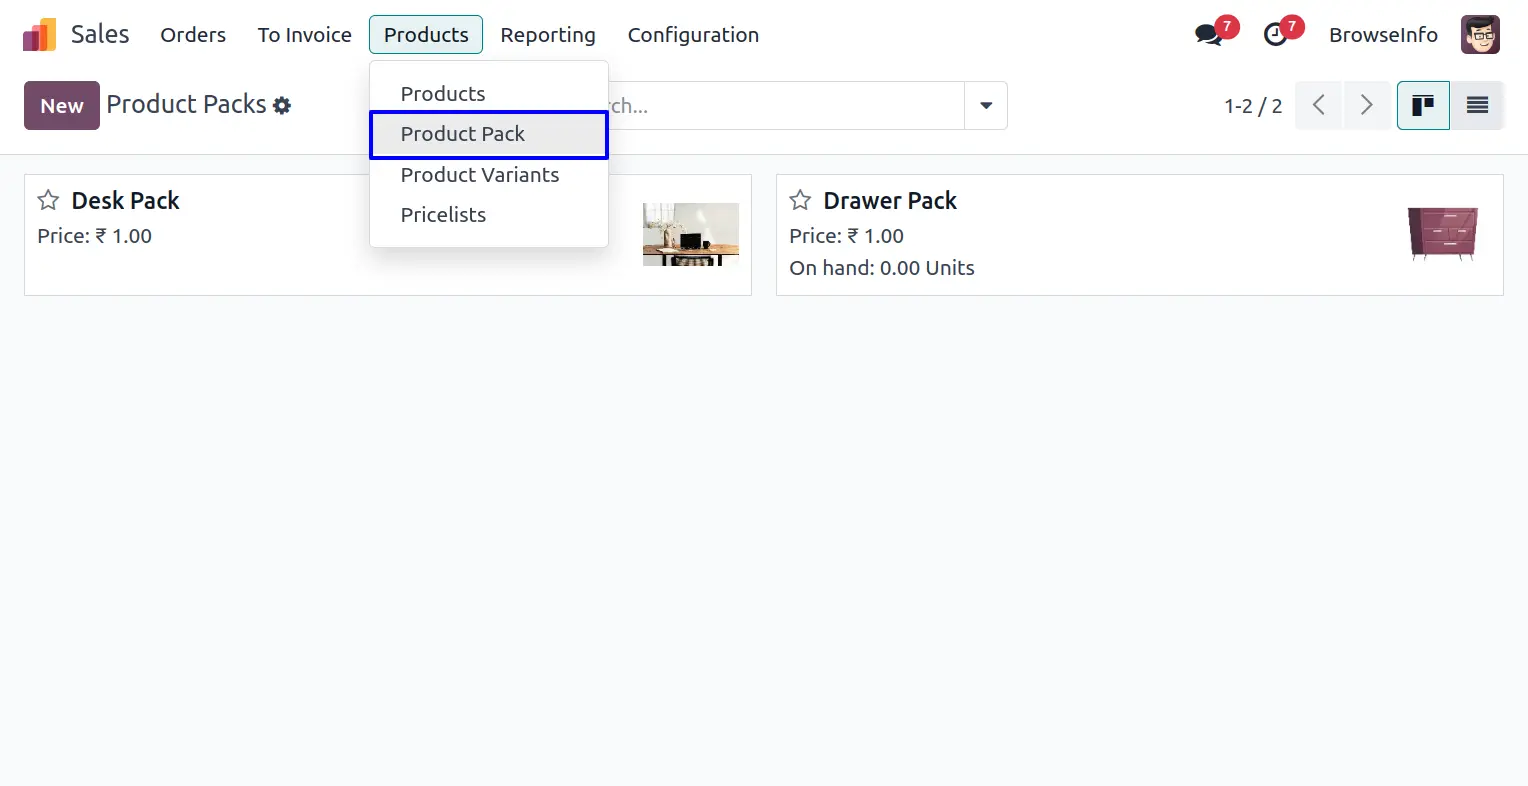Screen dimensions: 1528x786
Task: Star the Desk Pack as favorite
Action: point(48,201)
